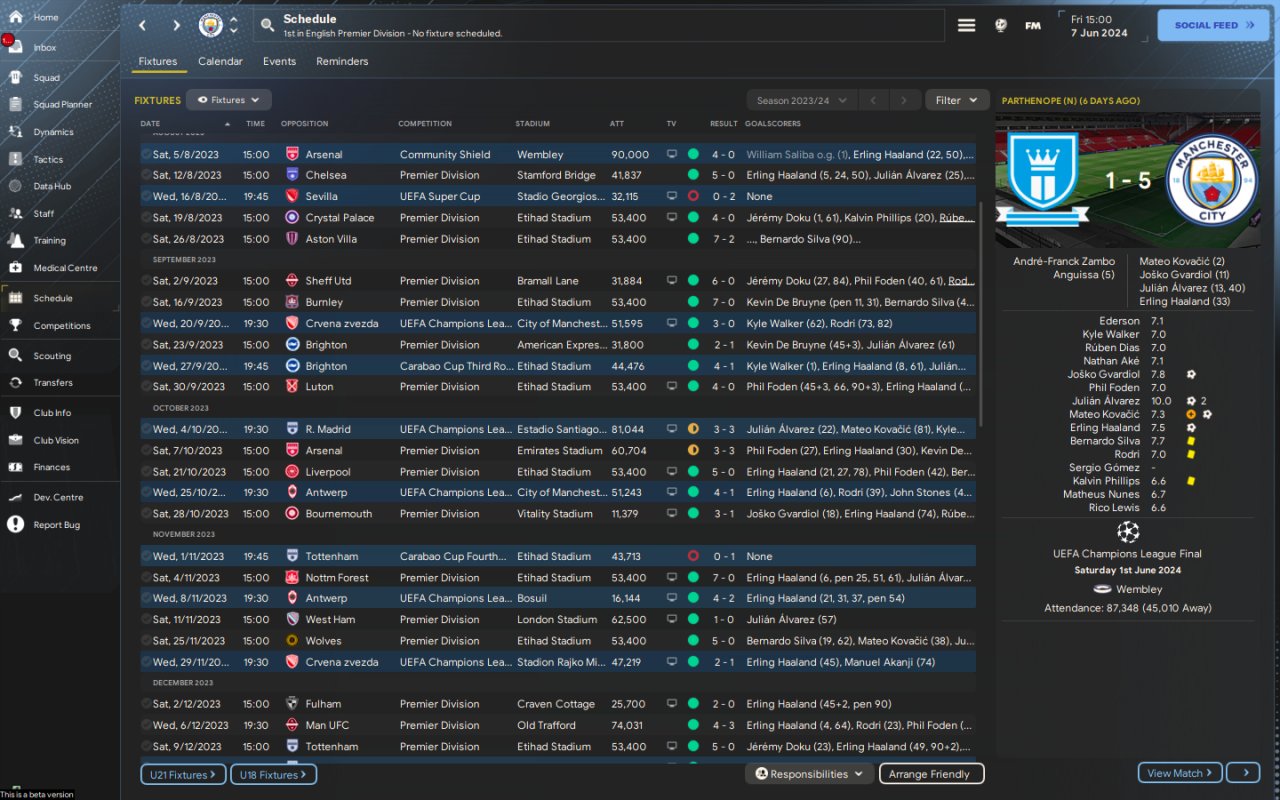Open the Social Feed button

1213,25
